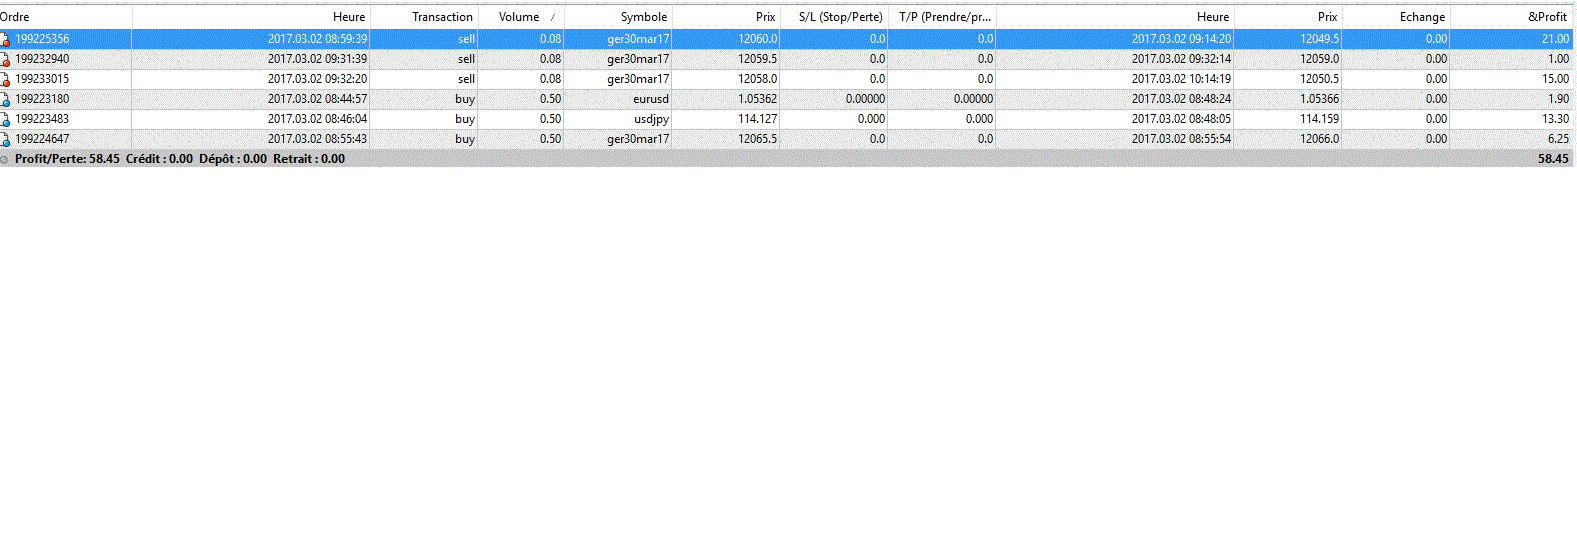
Task: Click profit value 21.00
Action: pyautogui.click(x=1555, y=39)
